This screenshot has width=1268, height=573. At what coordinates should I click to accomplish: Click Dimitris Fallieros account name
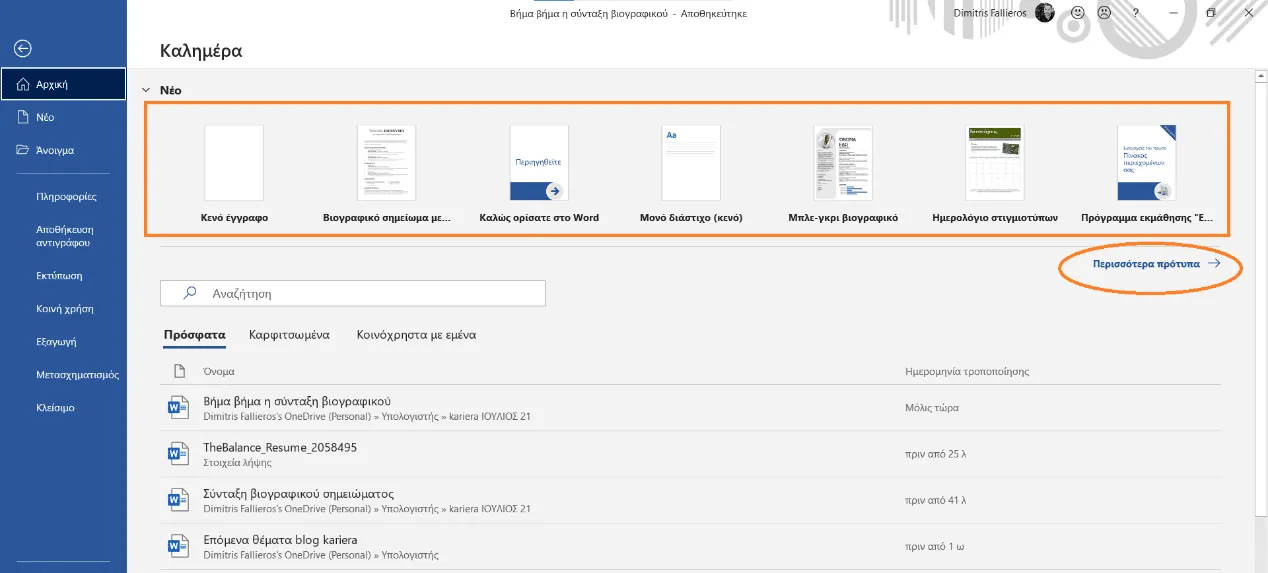[x=990, y=13]
